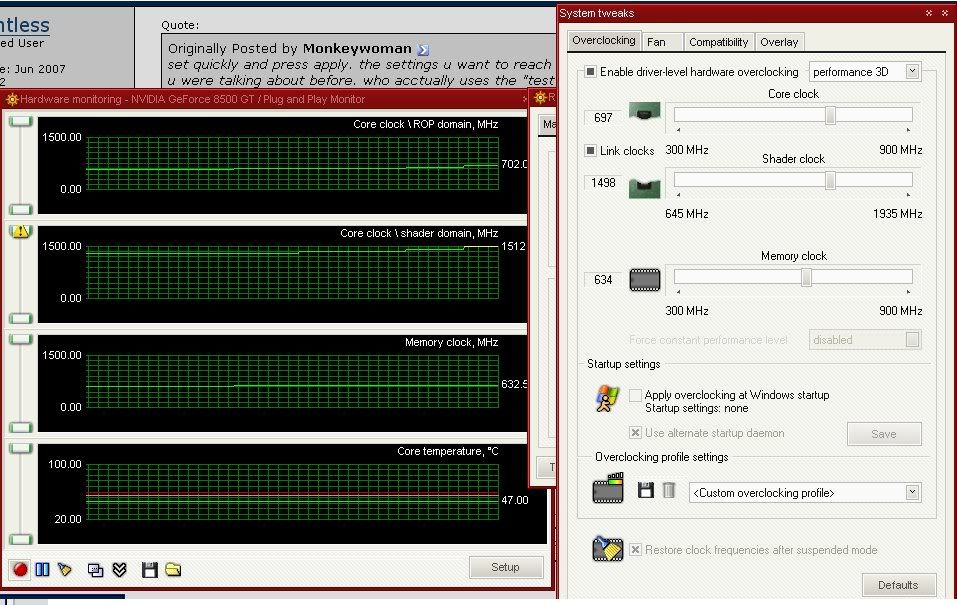This screenshot has width=957, height=605.
Task: Click the Core clock value field showing 697
Action: (x=603, y=117)
